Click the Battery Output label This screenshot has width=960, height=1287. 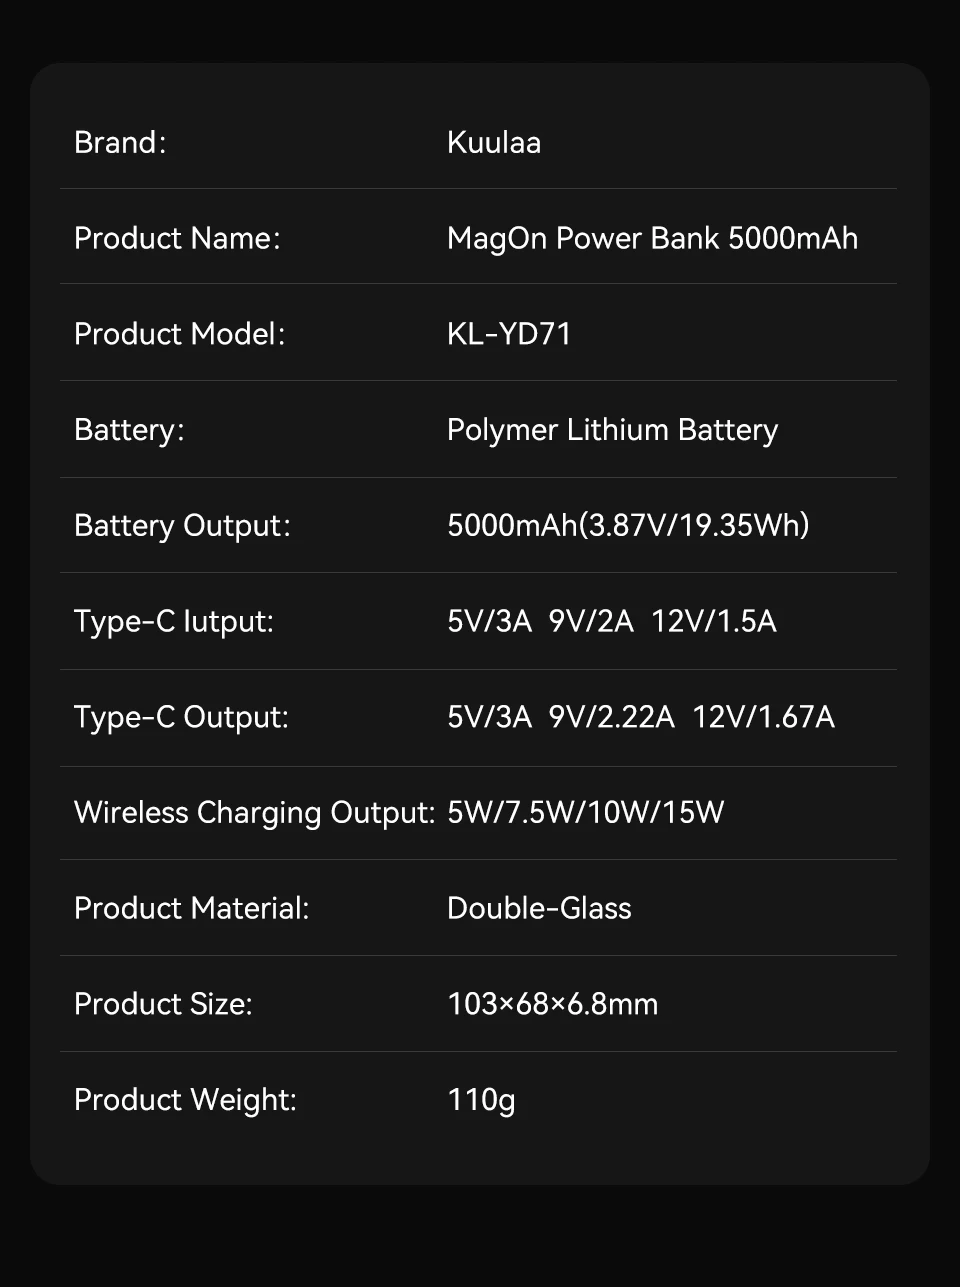[182, 525]
